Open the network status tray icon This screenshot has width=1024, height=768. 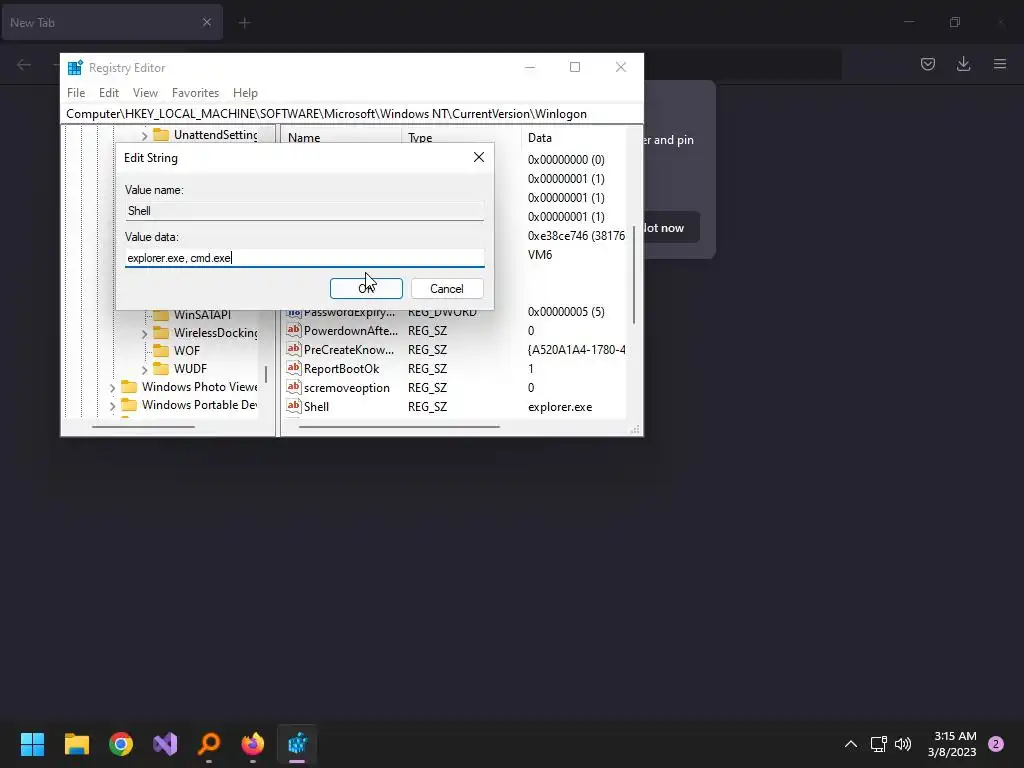878,744
